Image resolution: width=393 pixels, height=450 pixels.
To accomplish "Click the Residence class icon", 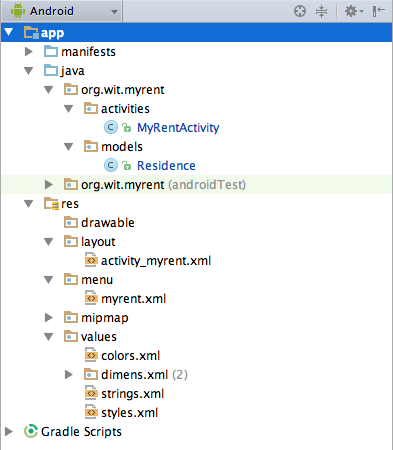I will pos(111,165).
